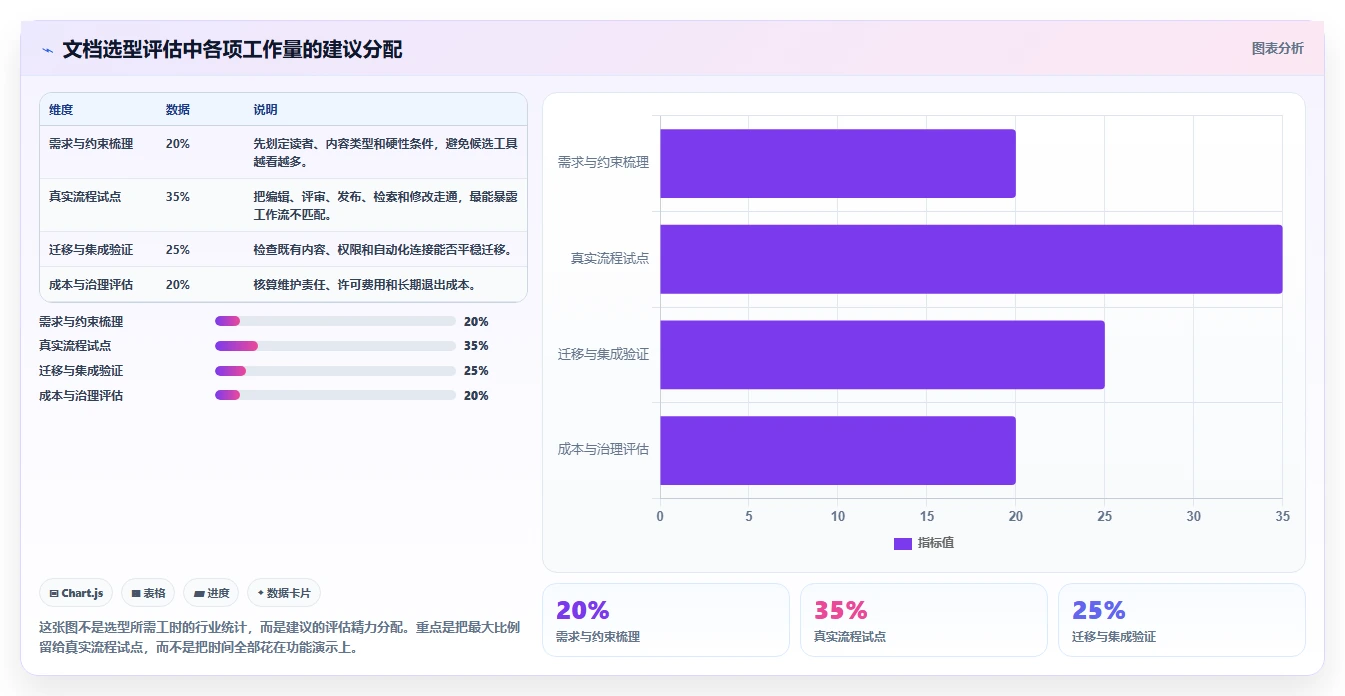Screen dimensions: 1345x696
Task: Click the 真实流程试点 progress bar
Action: tap(335, 346)
